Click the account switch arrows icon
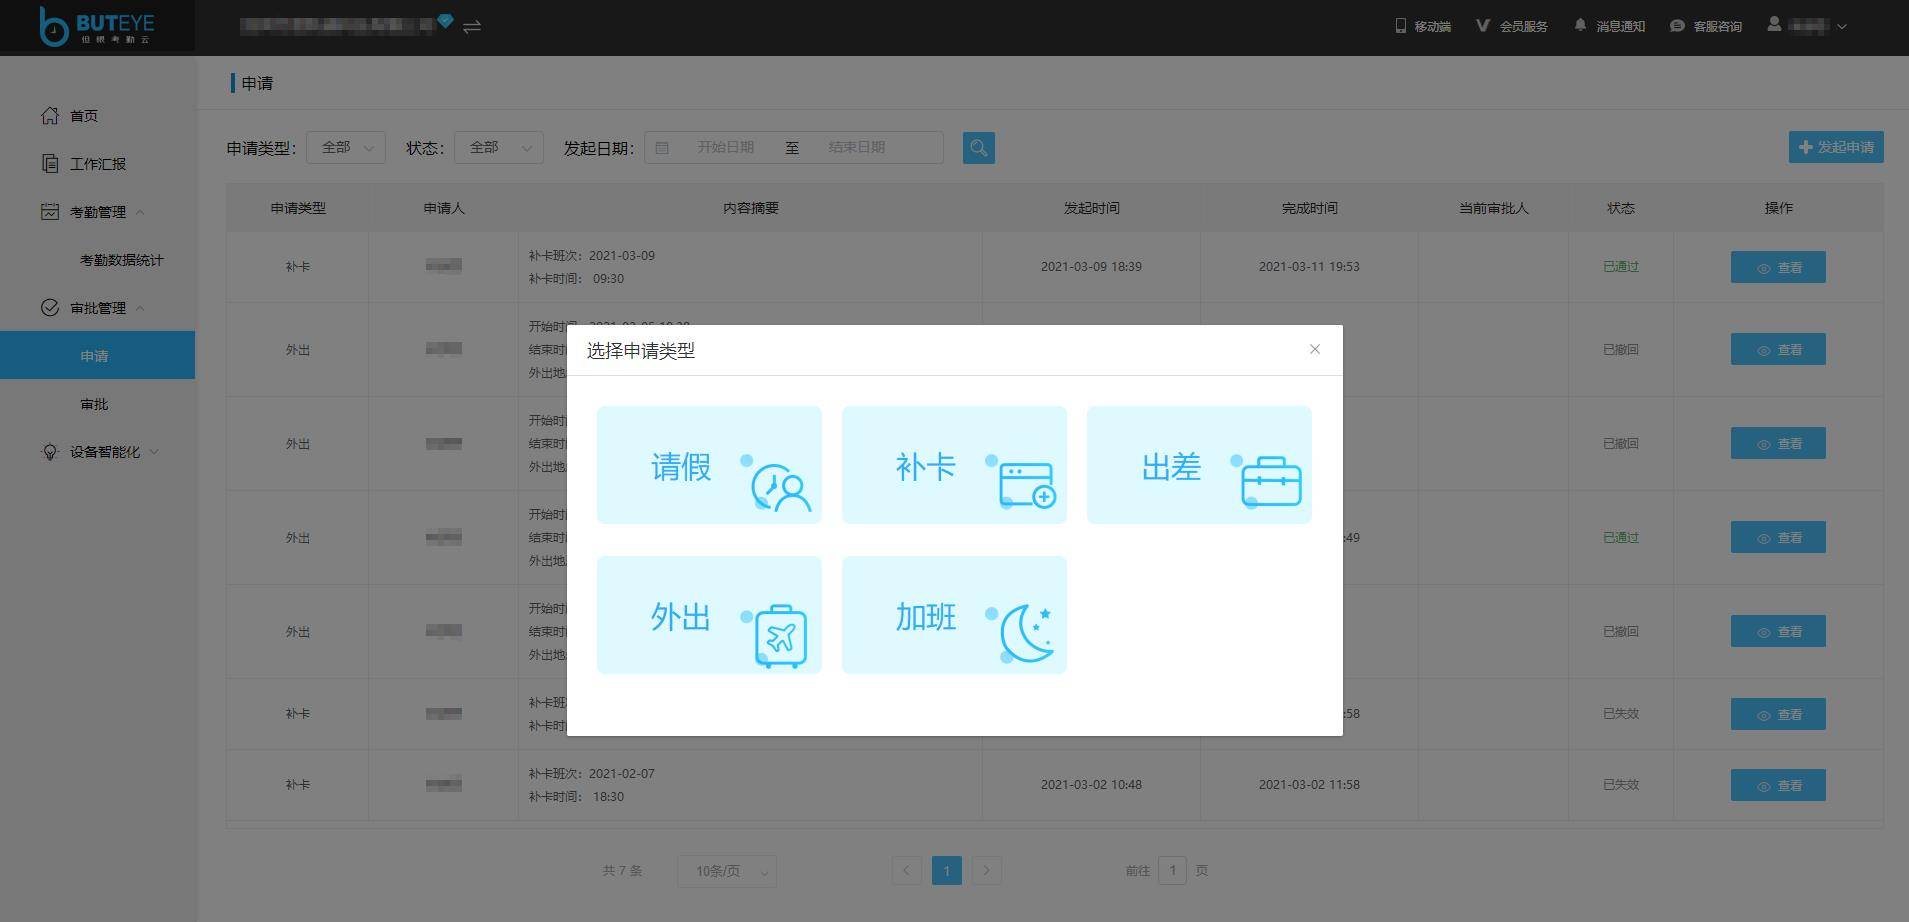 472,26
